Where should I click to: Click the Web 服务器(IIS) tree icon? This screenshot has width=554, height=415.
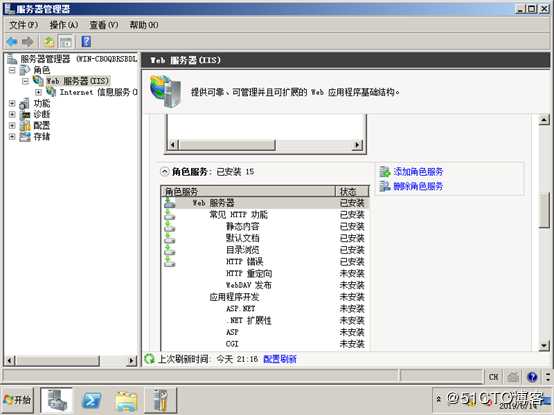tap(38, 81)
